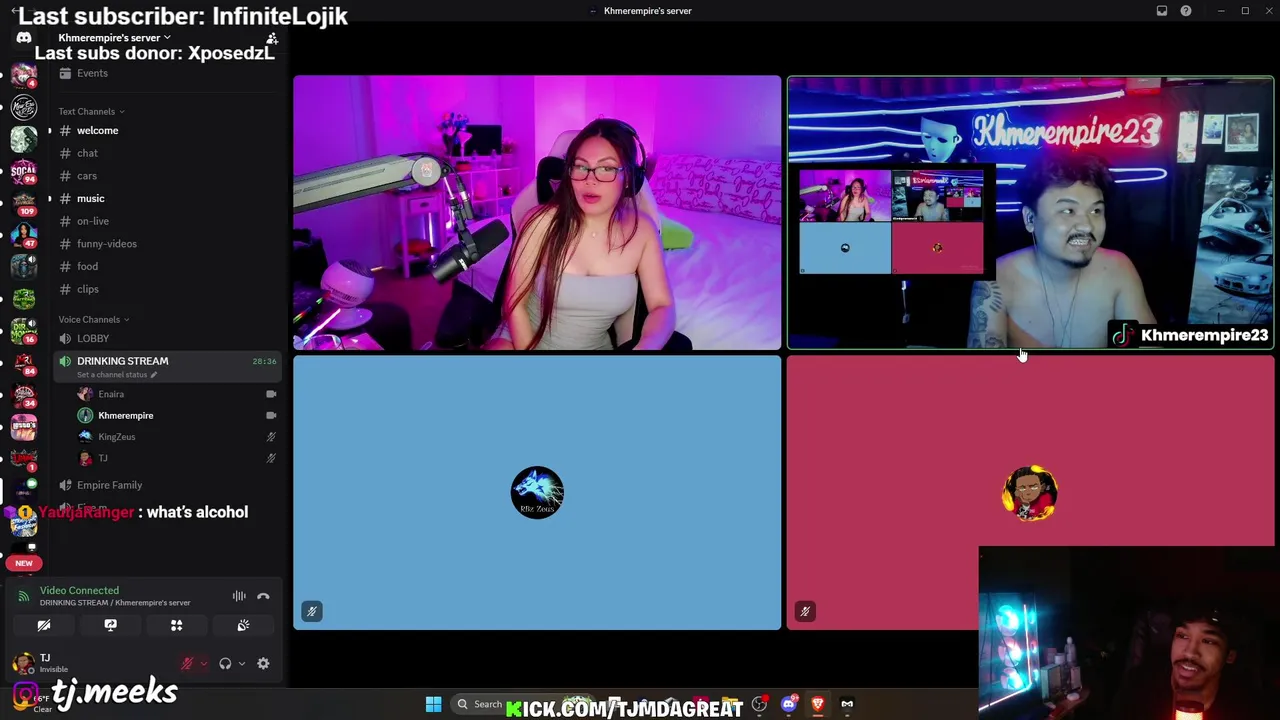Open user settings gear
The width and height of the screenshot is (1280, 720).
point(263,663)
